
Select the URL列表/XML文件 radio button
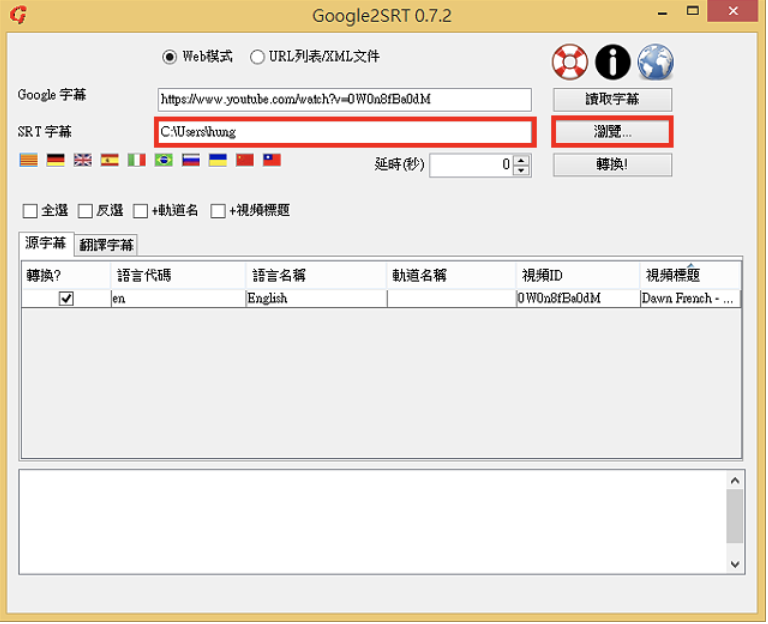coord(257,57)
